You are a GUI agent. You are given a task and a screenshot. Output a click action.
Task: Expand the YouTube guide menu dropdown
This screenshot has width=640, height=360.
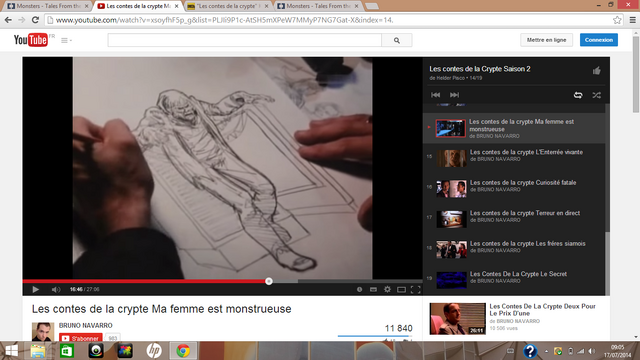(67, 40)
